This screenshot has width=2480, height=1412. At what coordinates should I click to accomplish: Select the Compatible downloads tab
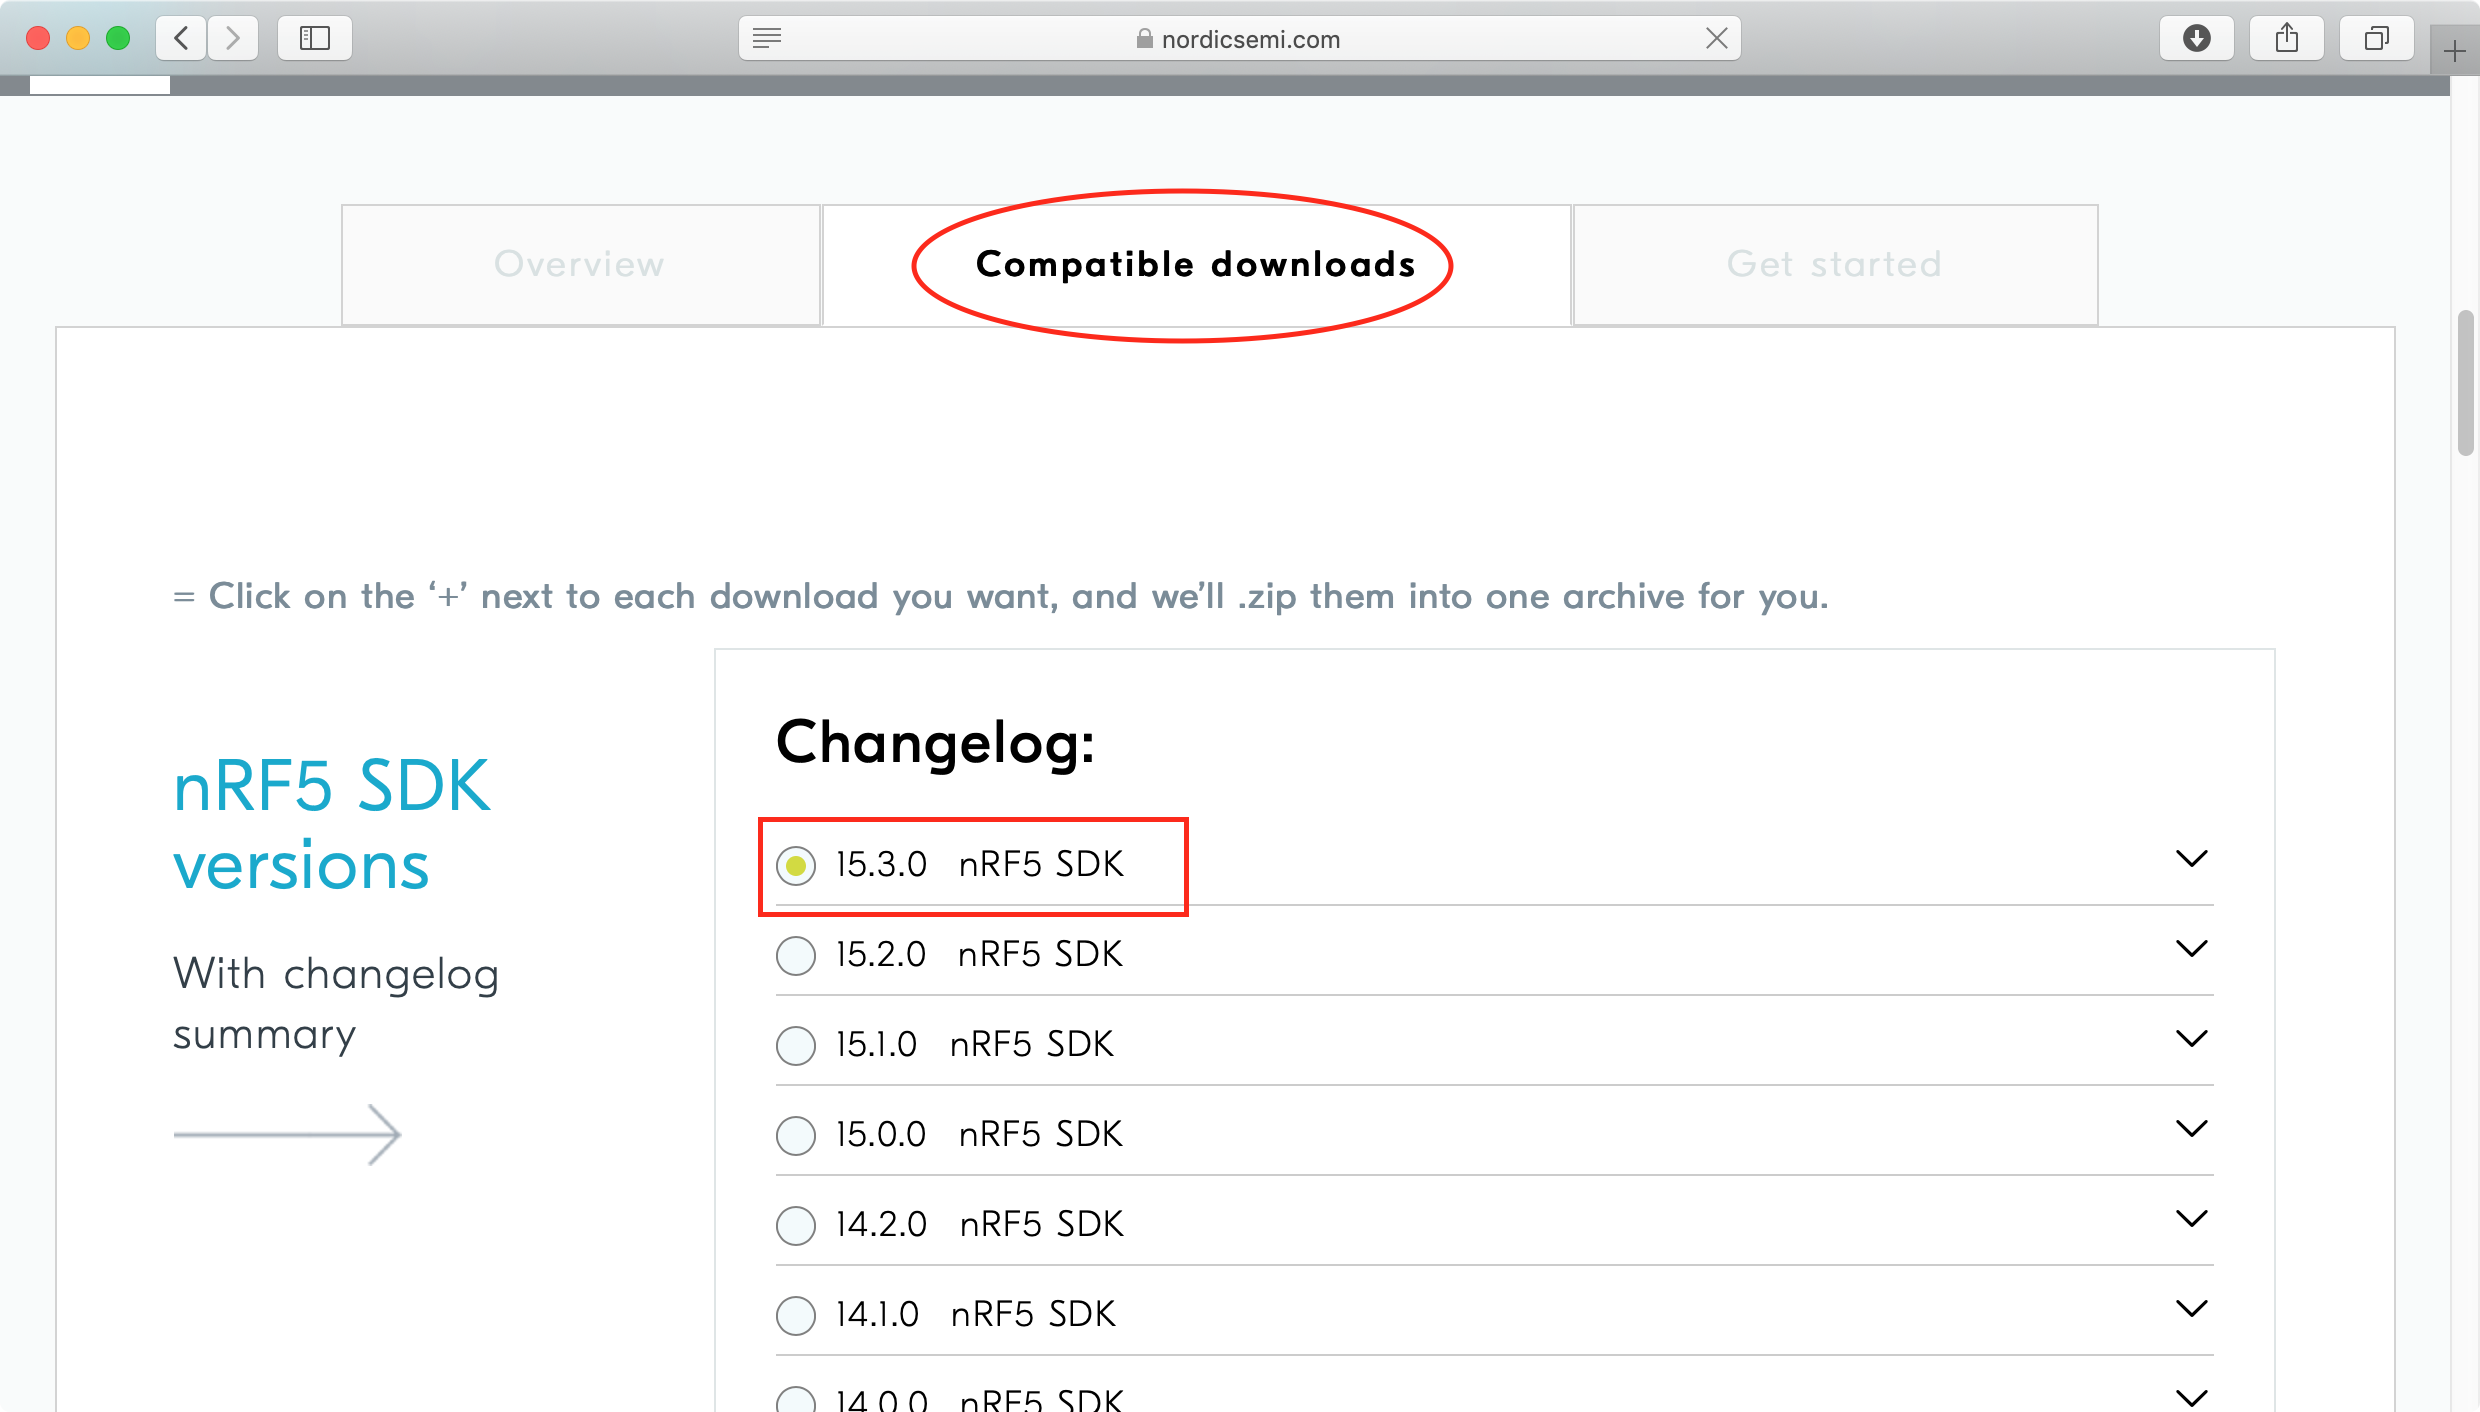(x=1194, y=264)
